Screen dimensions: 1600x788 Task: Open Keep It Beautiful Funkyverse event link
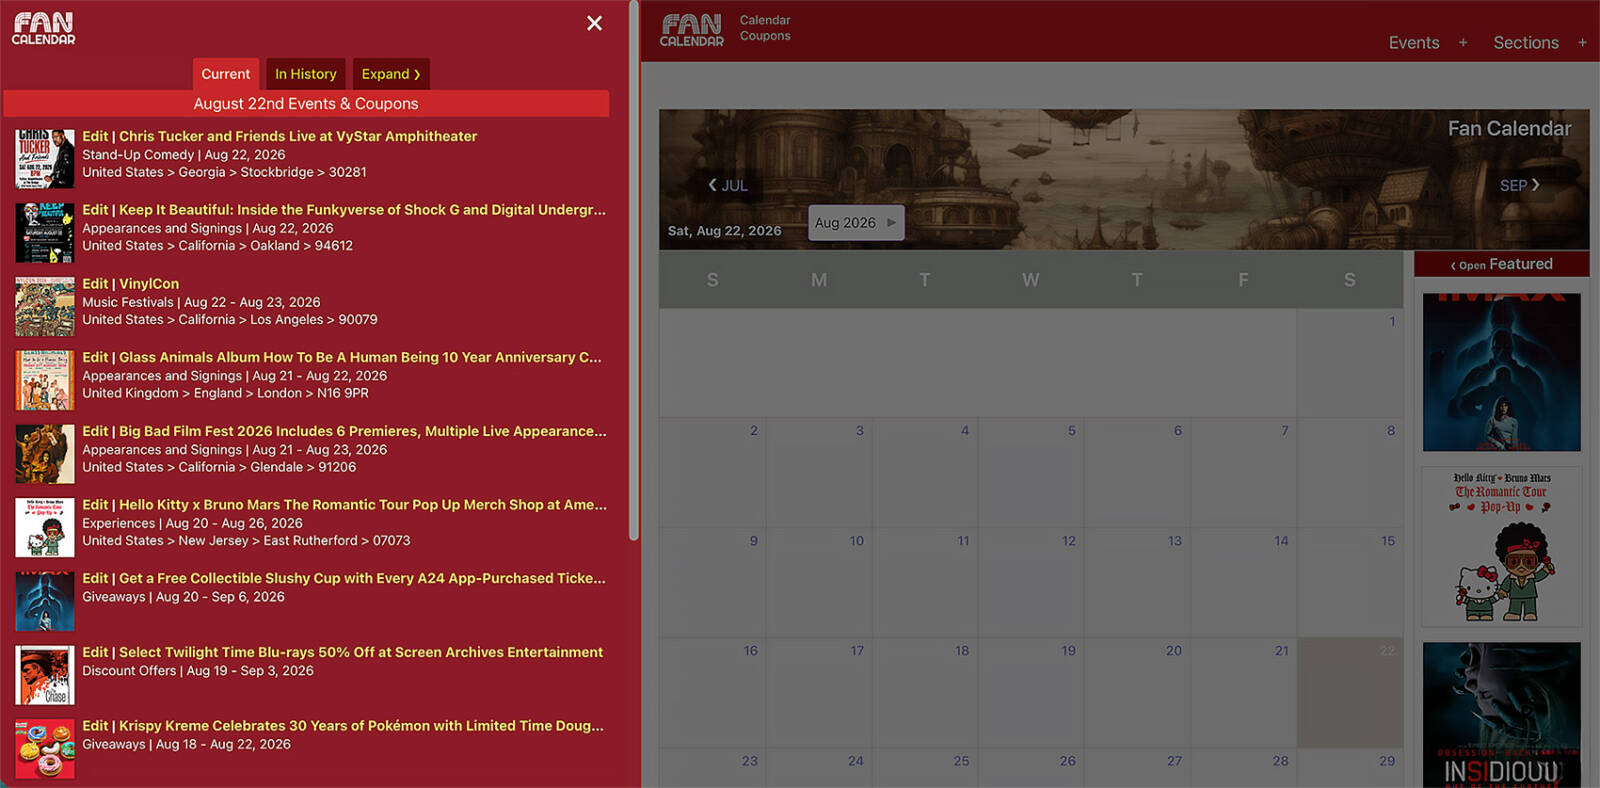pos(362,210)
